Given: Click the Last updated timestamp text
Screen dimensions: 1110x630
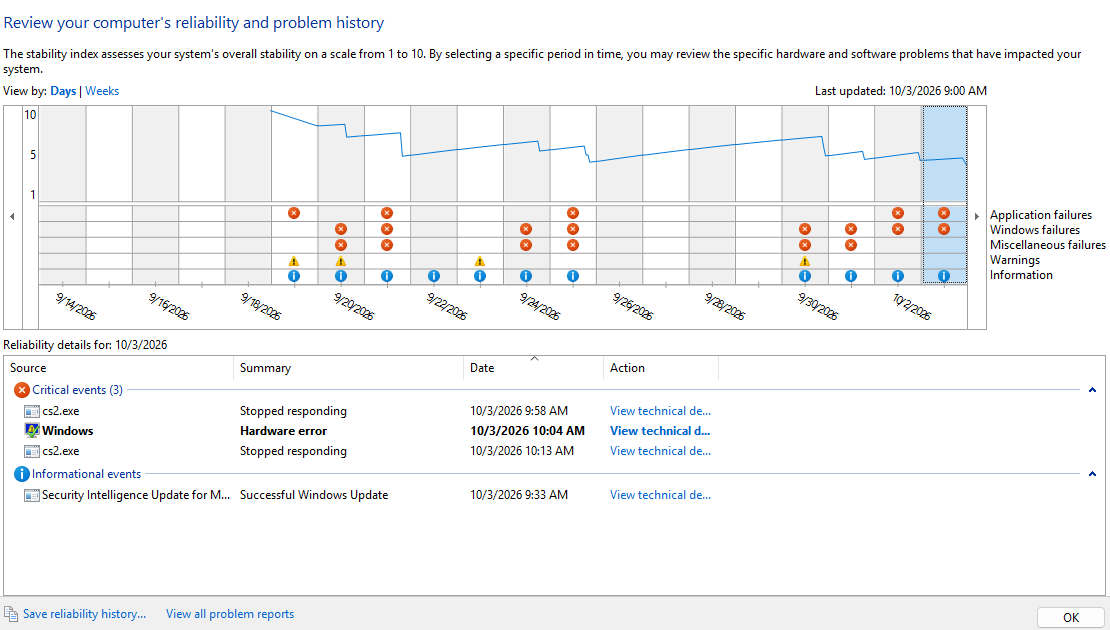Looking at the screenshot, I should (900, 91).
